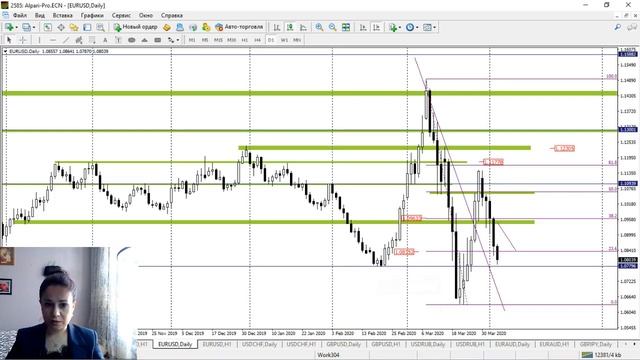This screenshot has width=640, height=360.
Task: Switch to H1 timeframe
Action: [x=244, y=40]
